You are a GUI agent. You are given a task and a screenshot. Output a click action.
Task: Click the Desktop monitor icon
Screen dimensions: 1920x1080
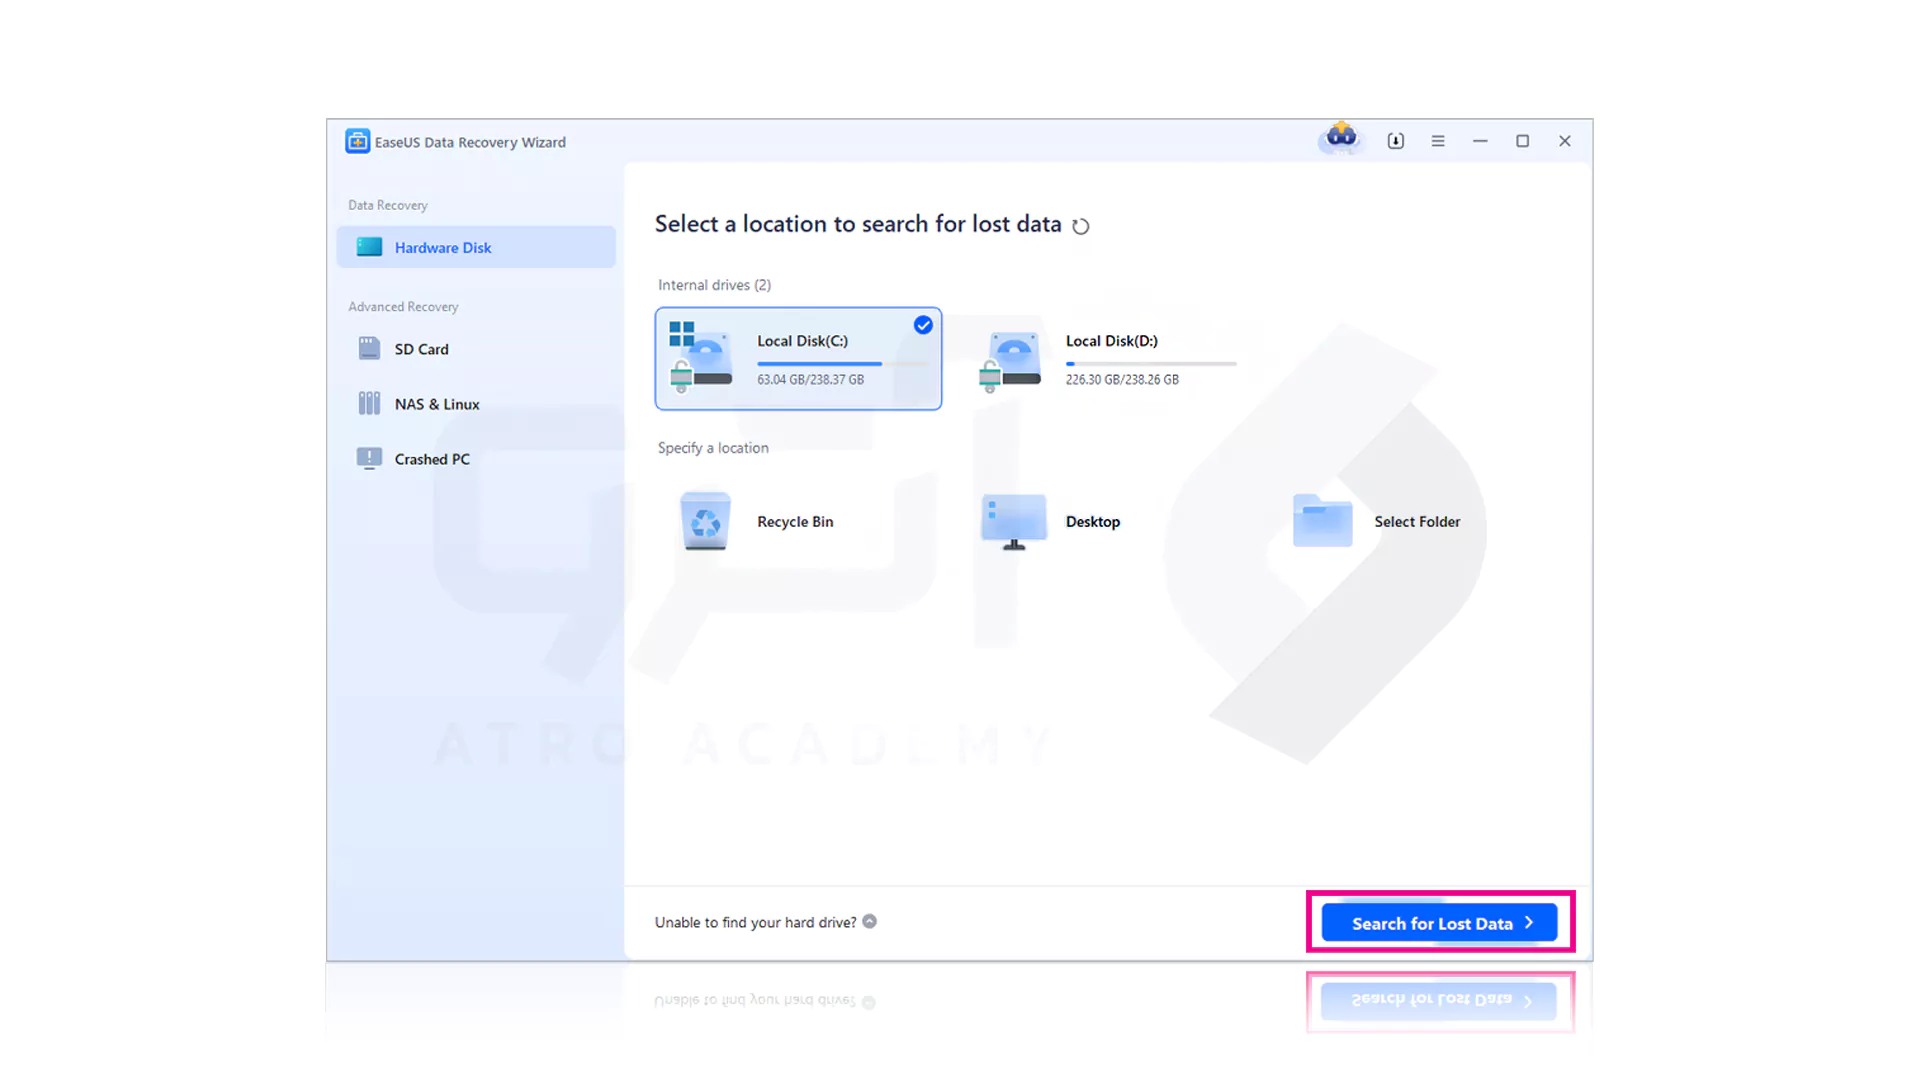1014,521
